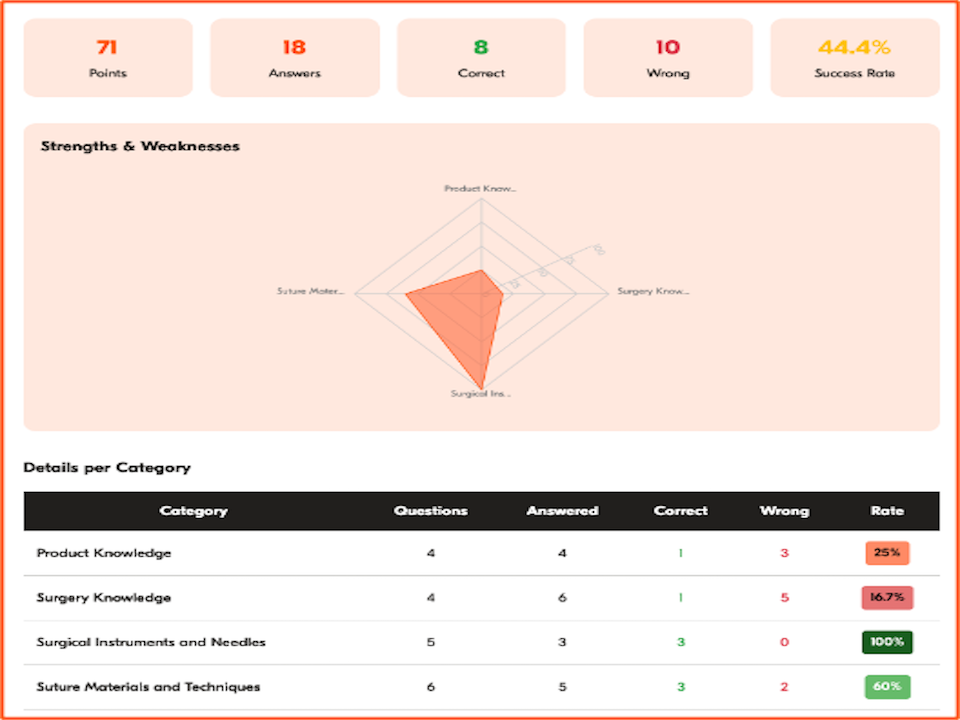Select the 44.4% Success Rate card

[x=855, y=58]
